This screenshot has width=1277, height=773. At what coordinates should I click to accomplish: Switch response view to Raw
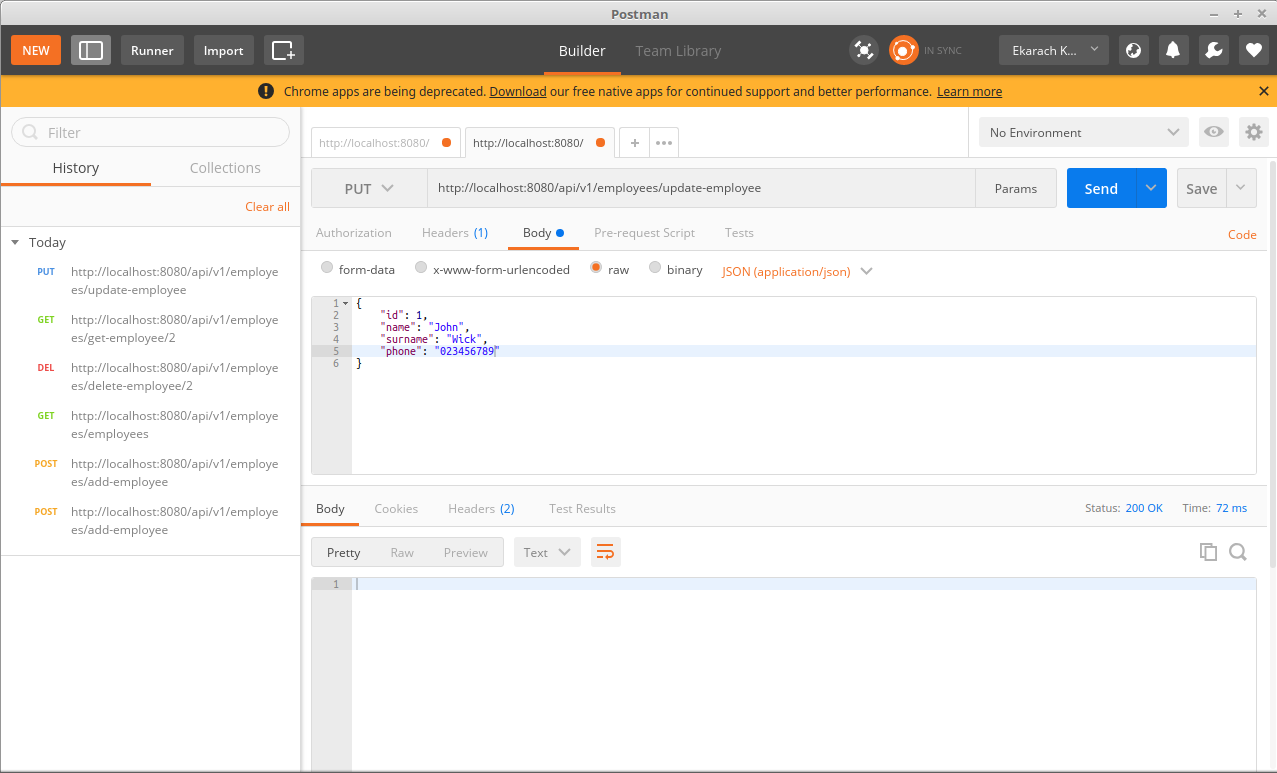click(x=402, y=552)
